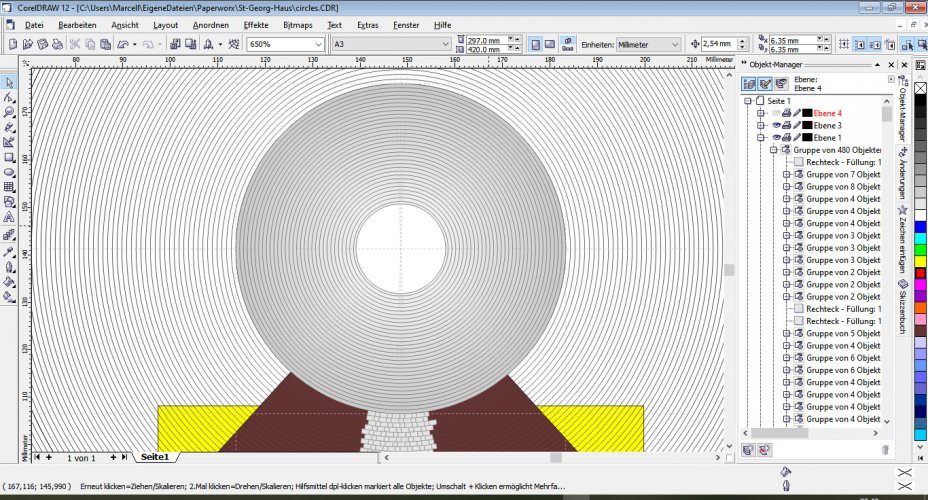The height and width of the screenshot is (500, 928).
Task: Expand the Ebene 4 layer node
Action: pyautogui.click(x=761, y=113)
